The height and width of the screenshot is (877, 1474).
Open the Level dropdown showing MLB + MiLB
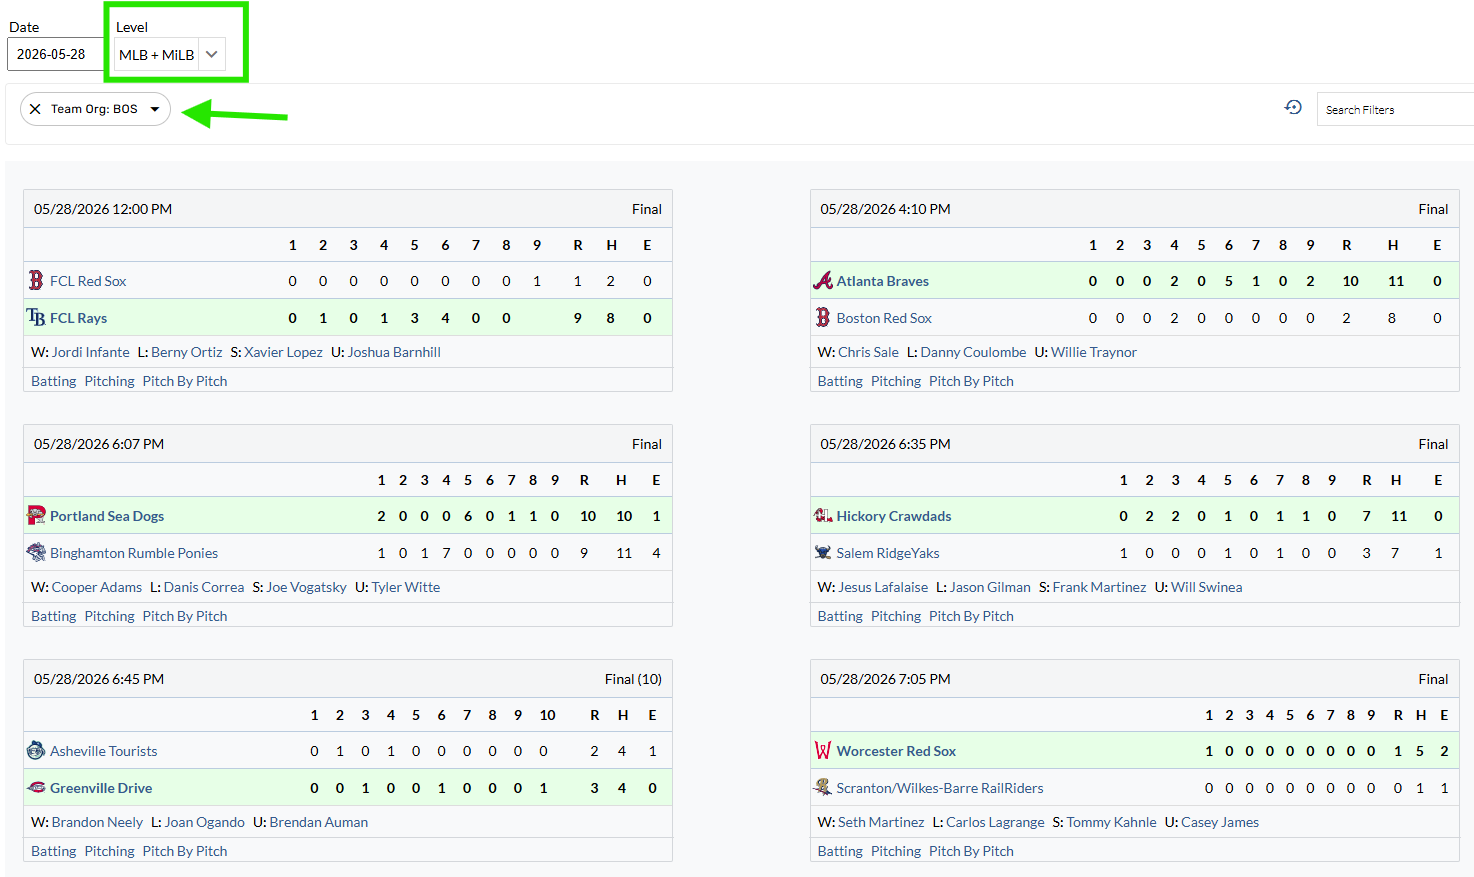pos(170,54)
